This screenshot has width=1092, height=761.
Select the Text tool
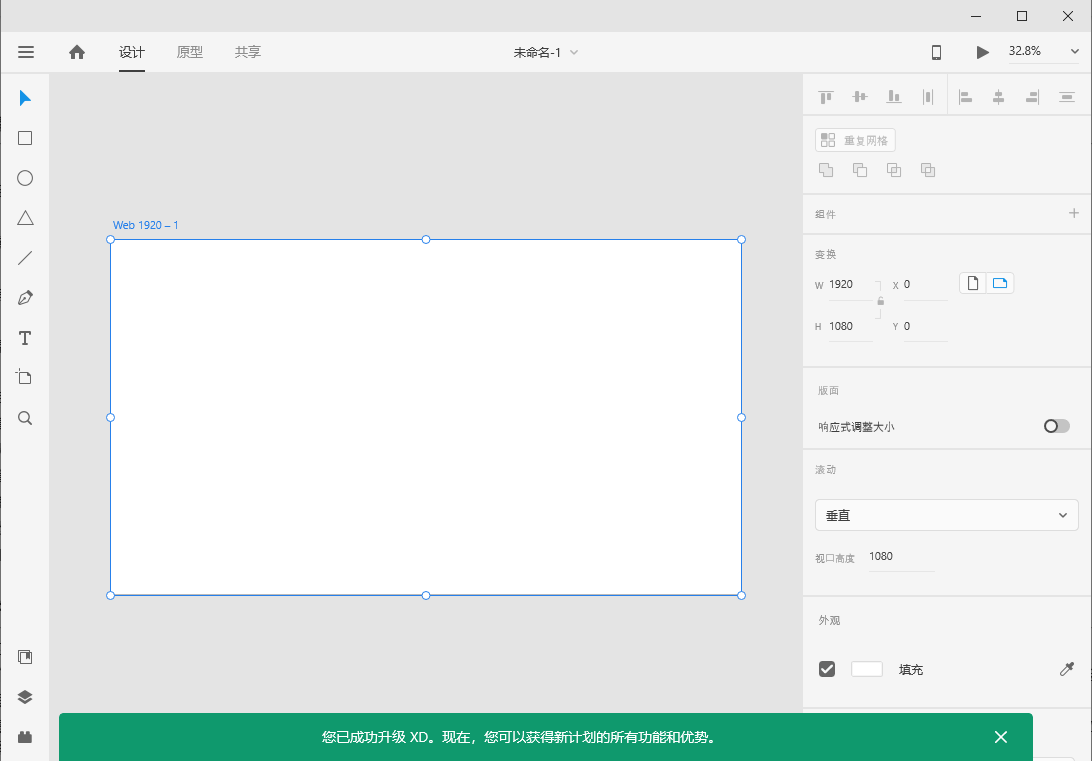click(25, 338)
